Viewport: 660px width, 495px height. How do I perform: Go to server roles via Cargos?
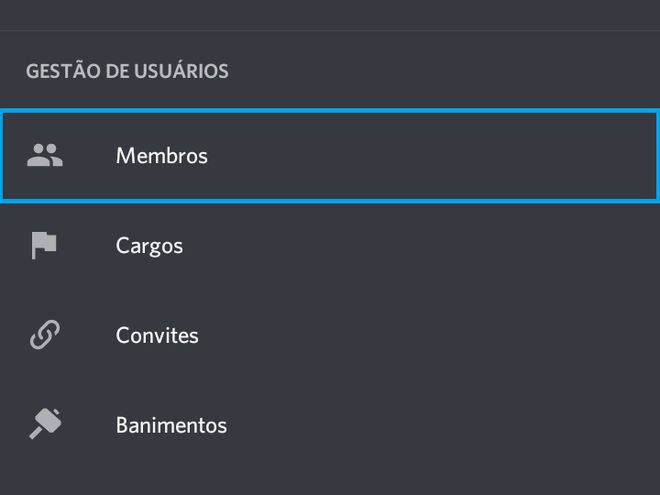[330, 245]
